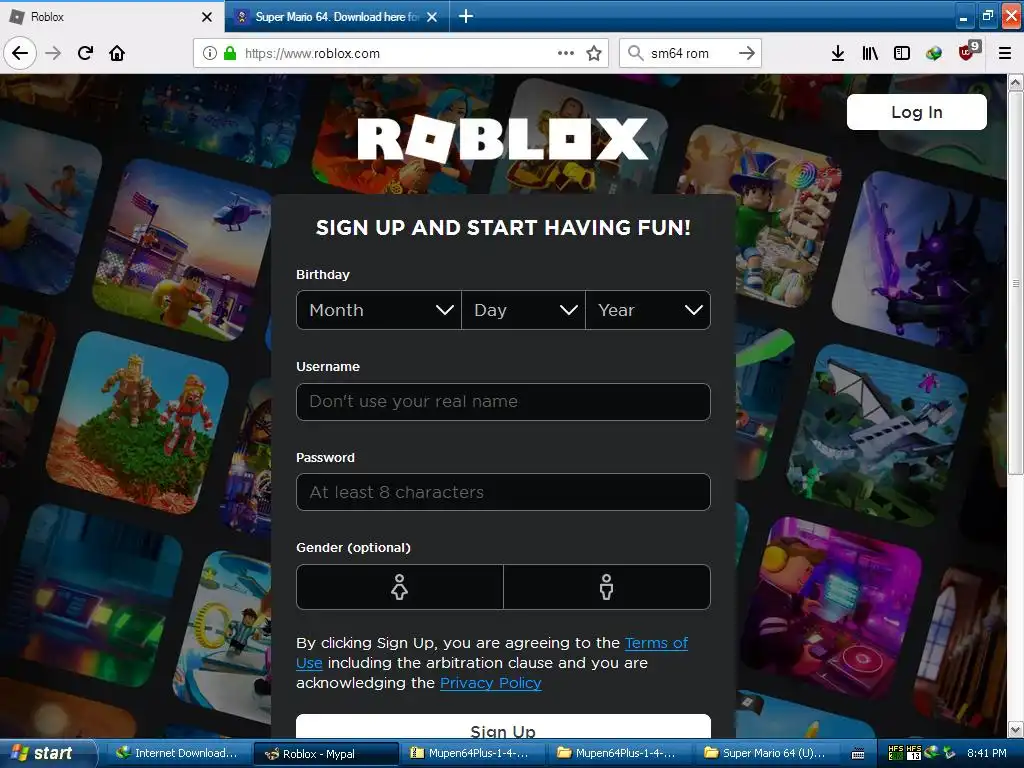Click the Roblox logo
The width and height of the screenshot is (1024, 768).
[502, 138]
